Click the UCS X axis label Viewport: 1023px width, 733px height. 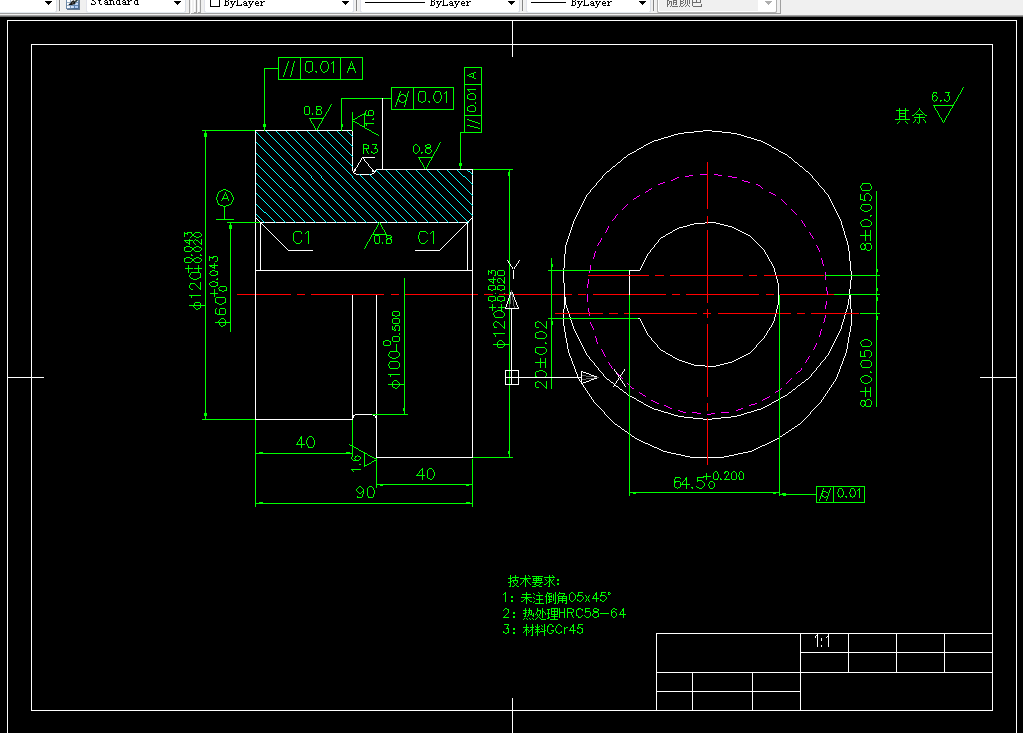(619, 377)
